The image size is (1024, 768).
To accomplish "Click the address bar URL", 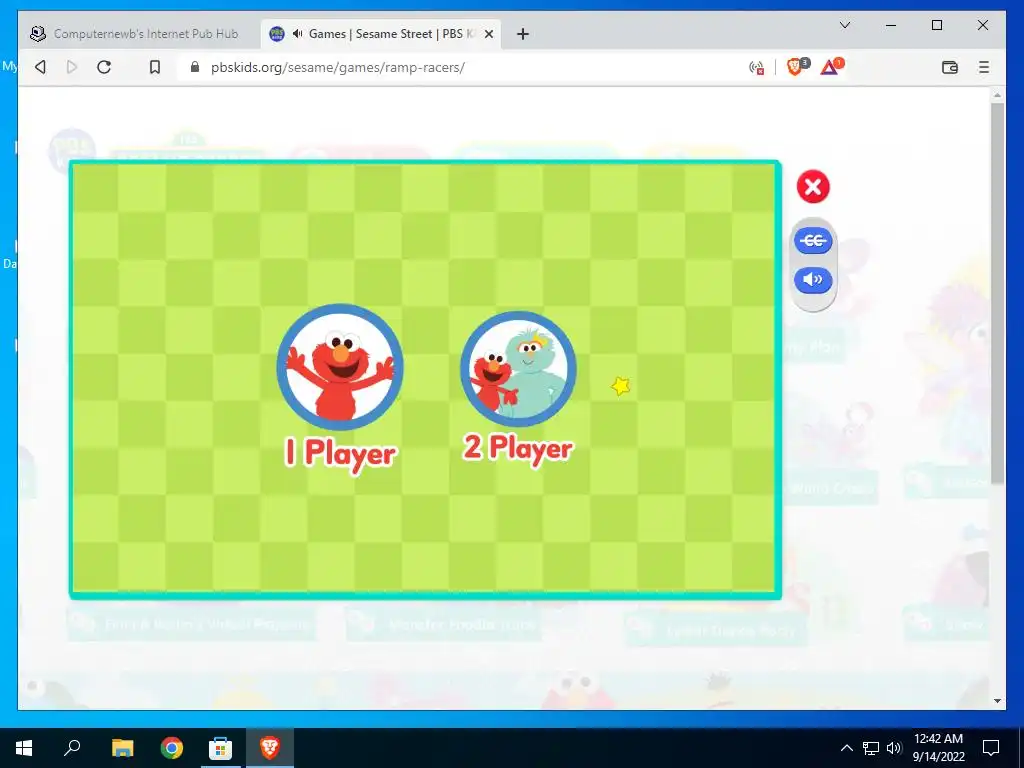I will (x=338, y=67).
